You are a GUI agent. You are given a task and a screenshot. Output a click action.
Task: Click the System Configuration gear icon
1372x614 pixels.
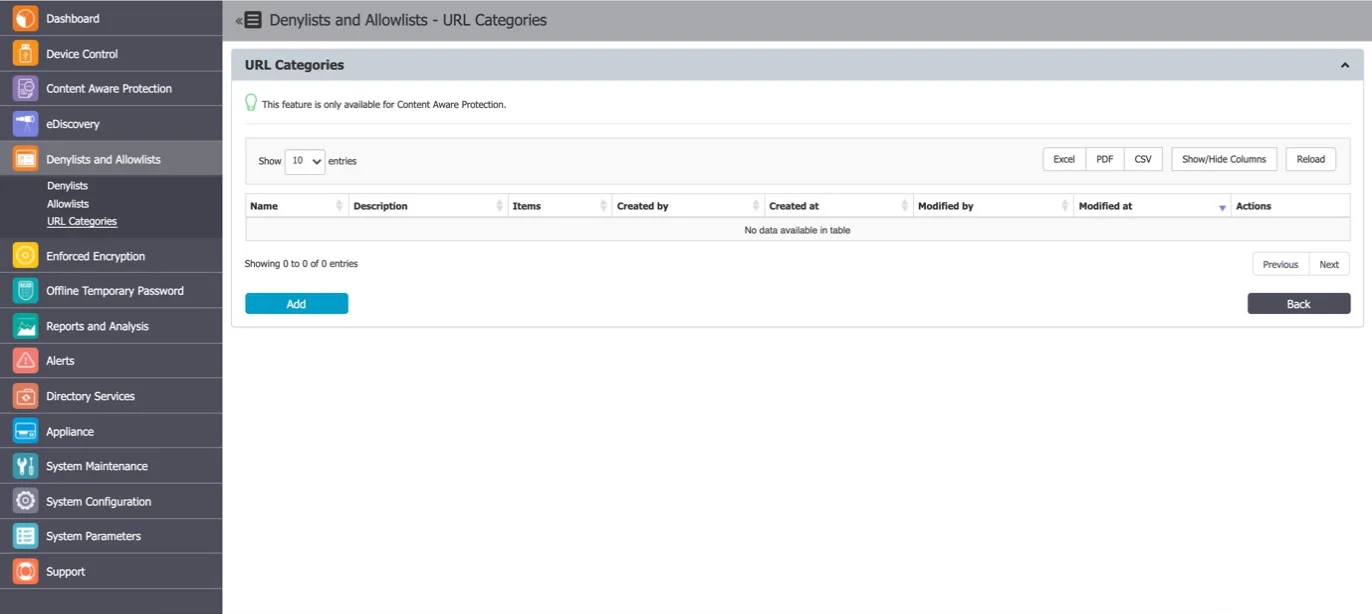(26, 501)
